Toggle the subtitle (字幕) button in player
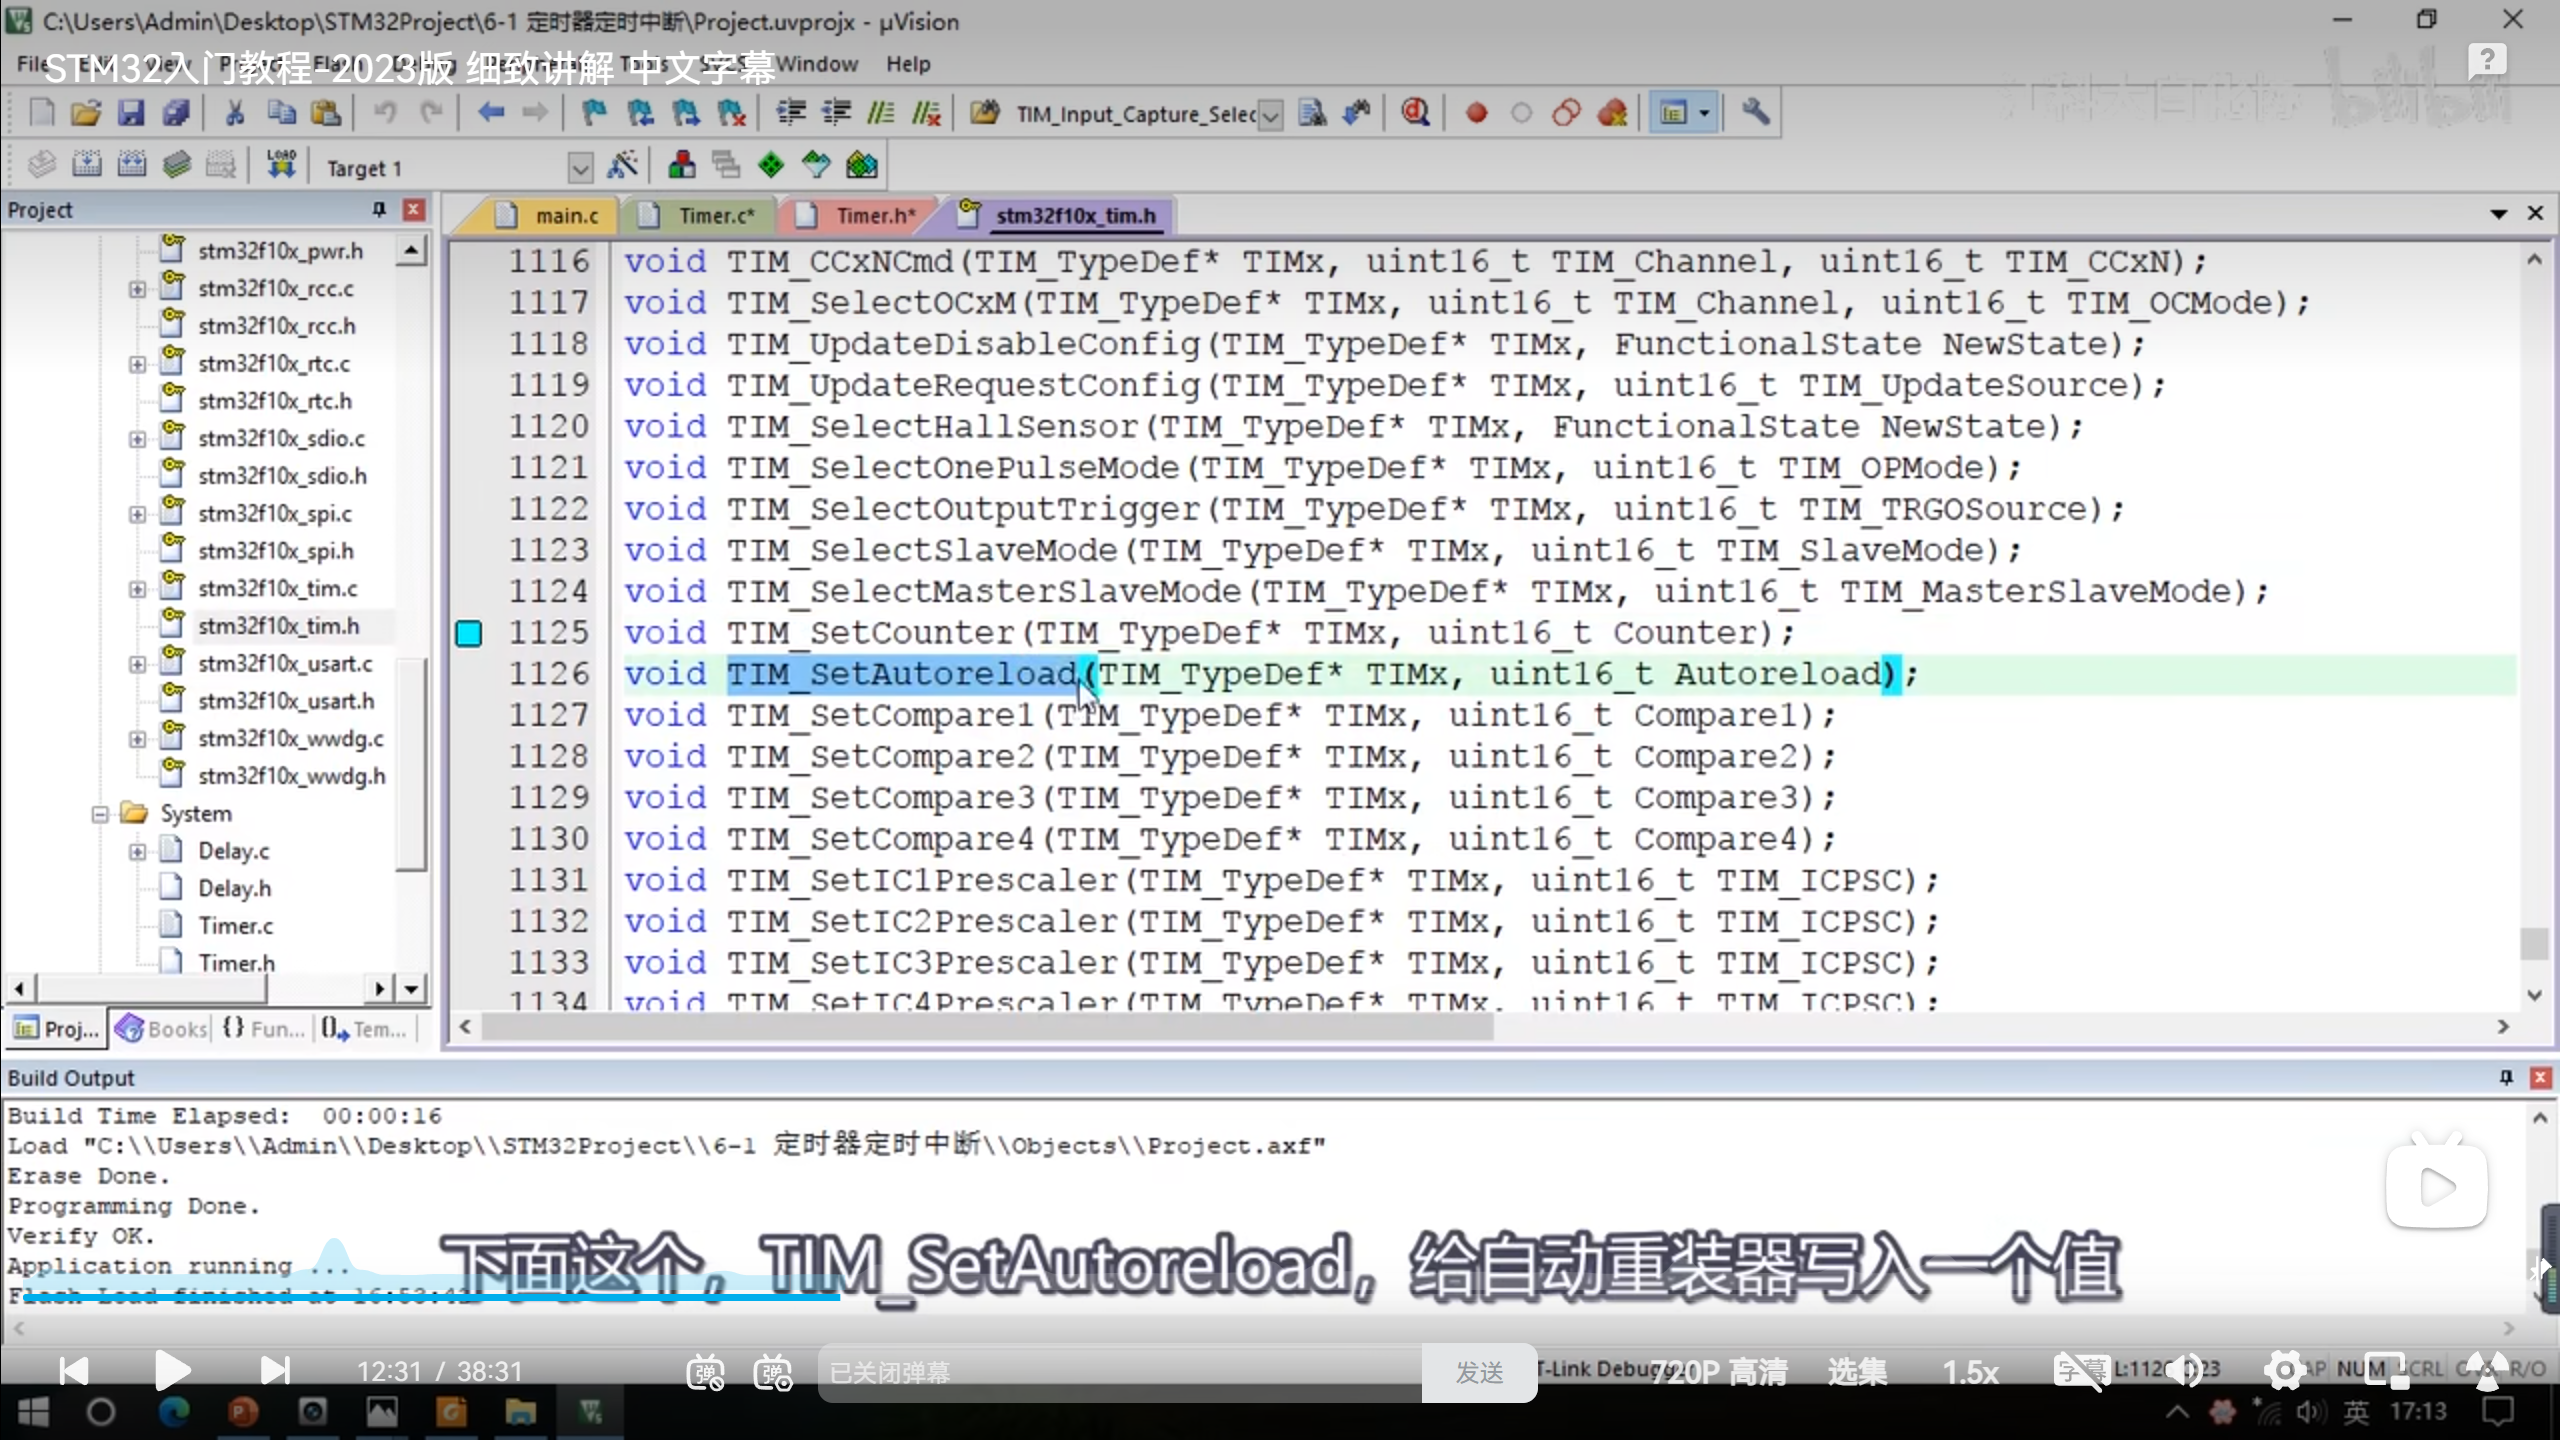Image resolution: width=2560 pixels, height=1440 pixels. coord(2080,1371)
